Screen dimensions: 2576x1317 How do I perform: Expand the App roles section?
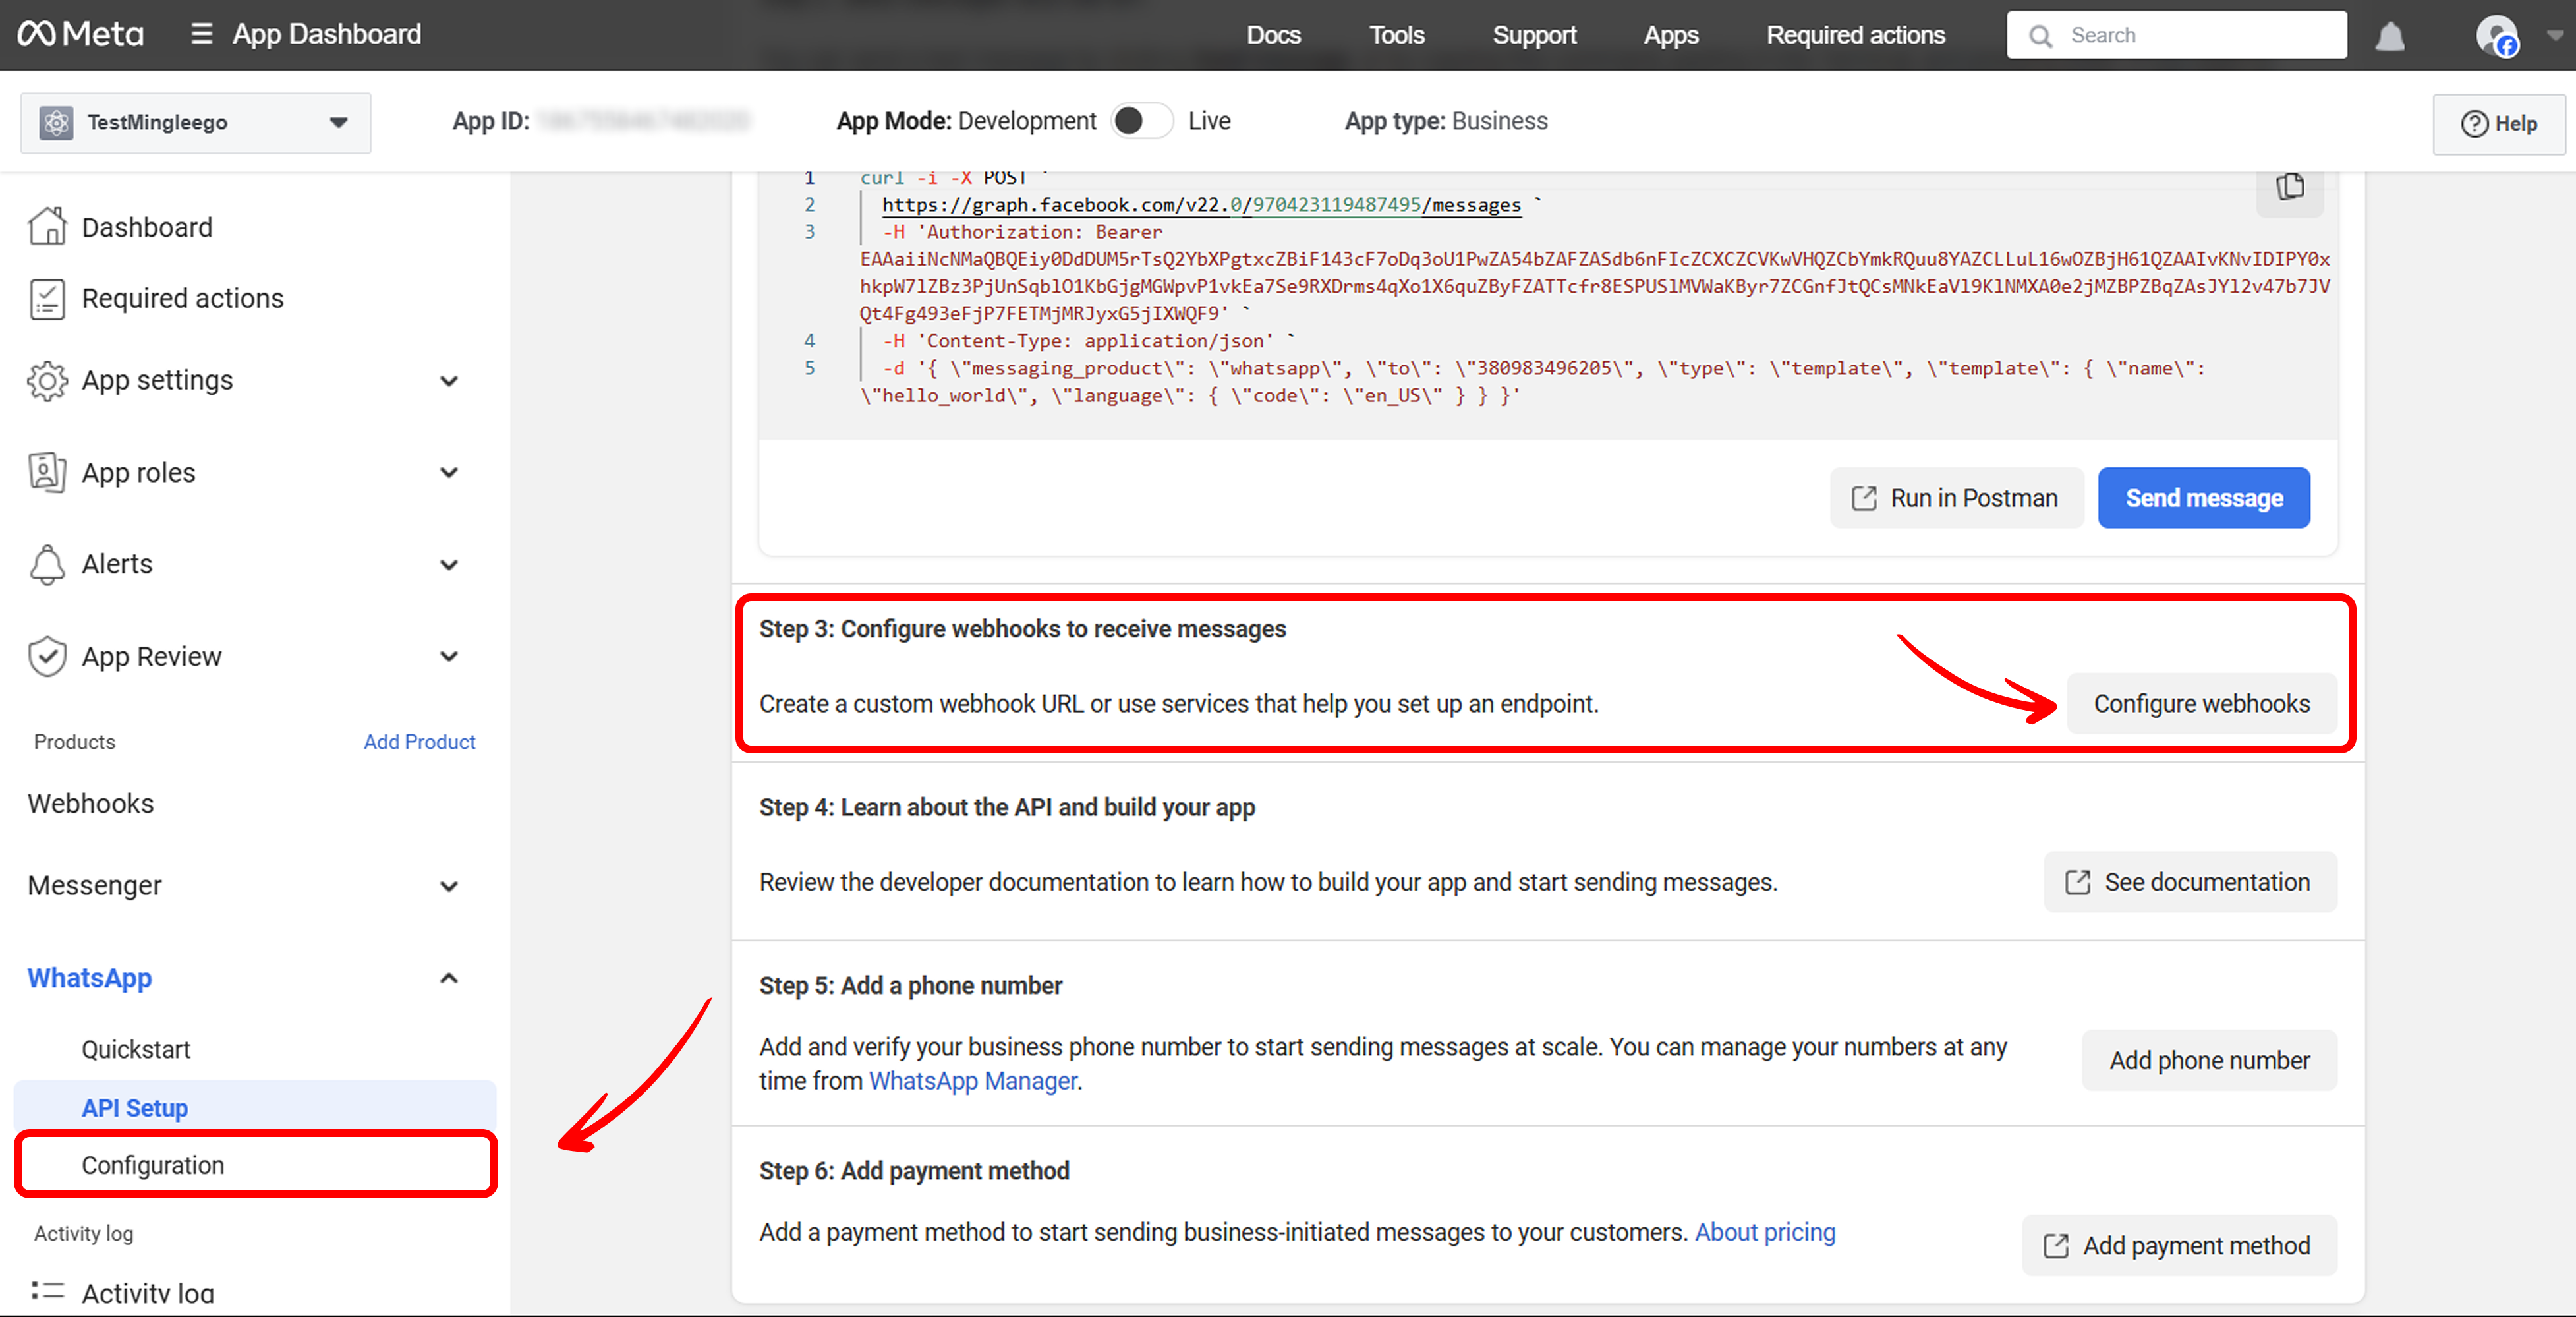pyautogui.click(x=449, y=472)
